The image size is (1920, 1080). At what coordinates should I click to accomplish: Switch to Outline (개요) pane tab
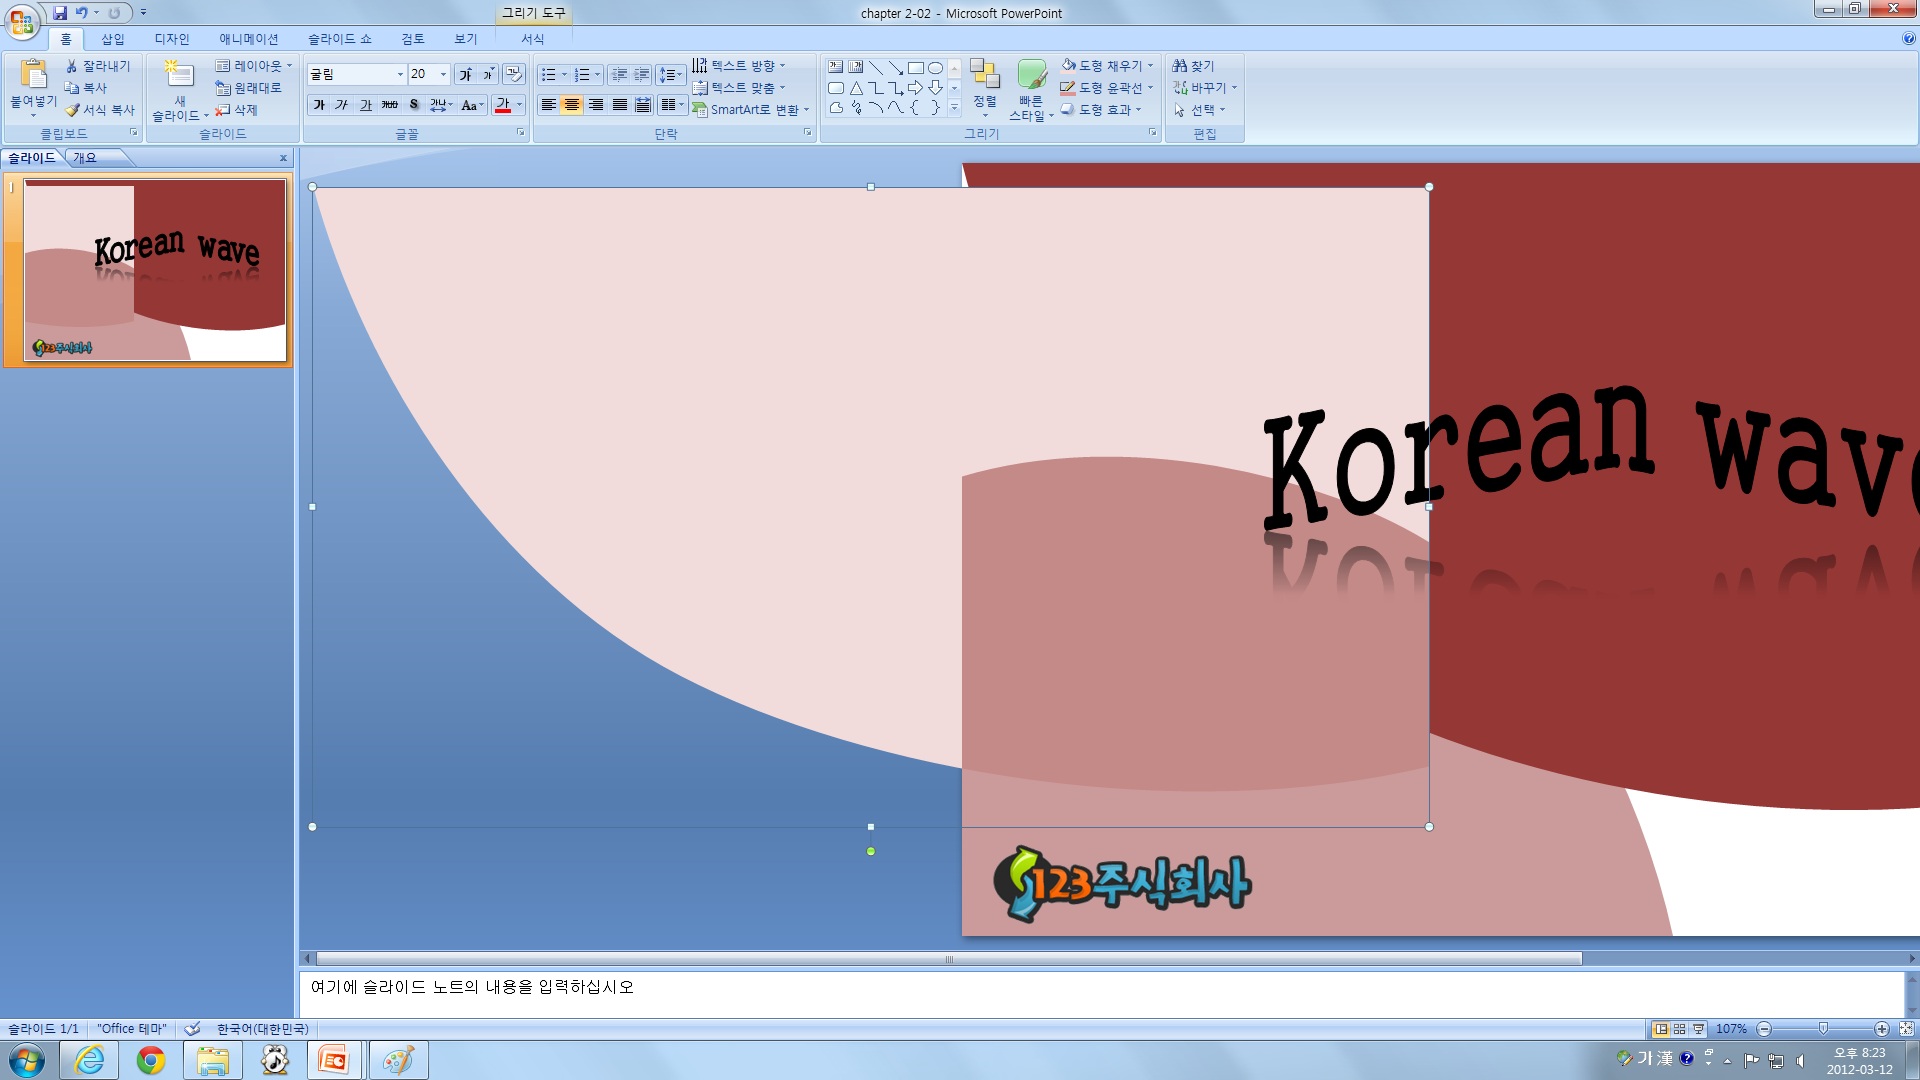click(85, 158)
